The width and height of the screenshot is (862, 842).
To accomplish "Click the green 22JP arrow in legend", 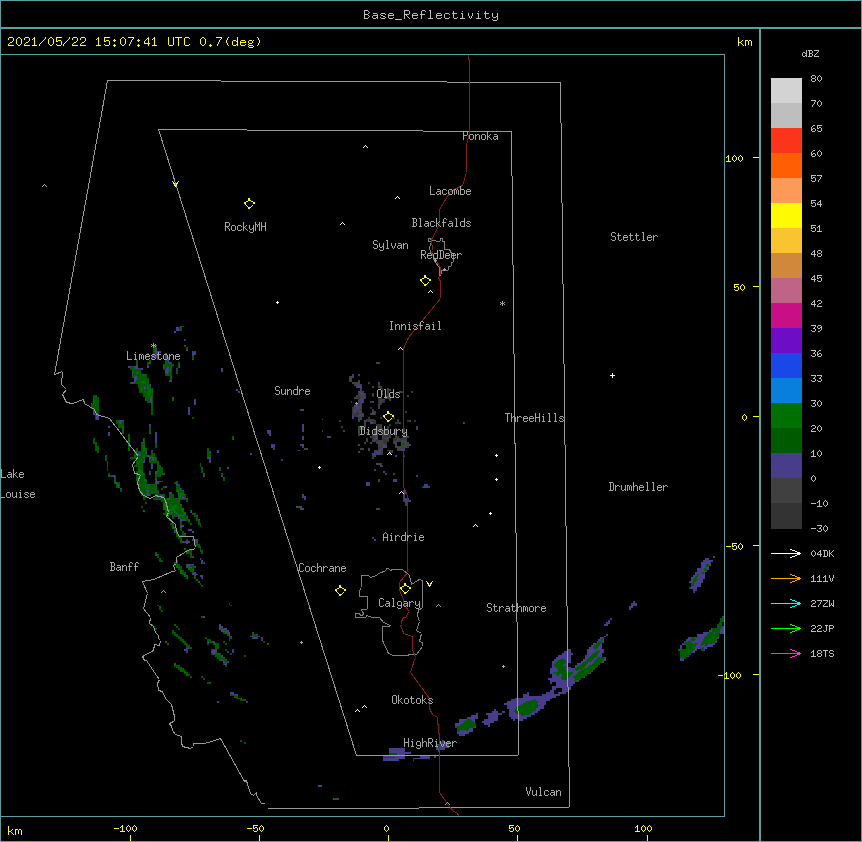I will (x=786, y=628).
